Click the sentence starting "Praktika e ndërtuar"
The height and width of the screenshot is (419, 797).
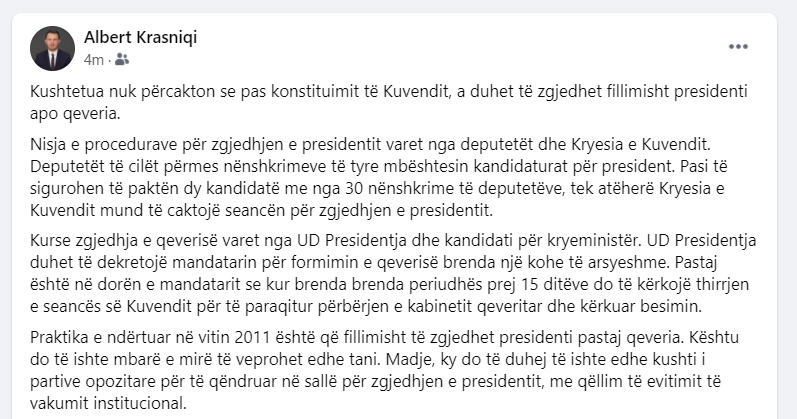(x=355, y=337)
